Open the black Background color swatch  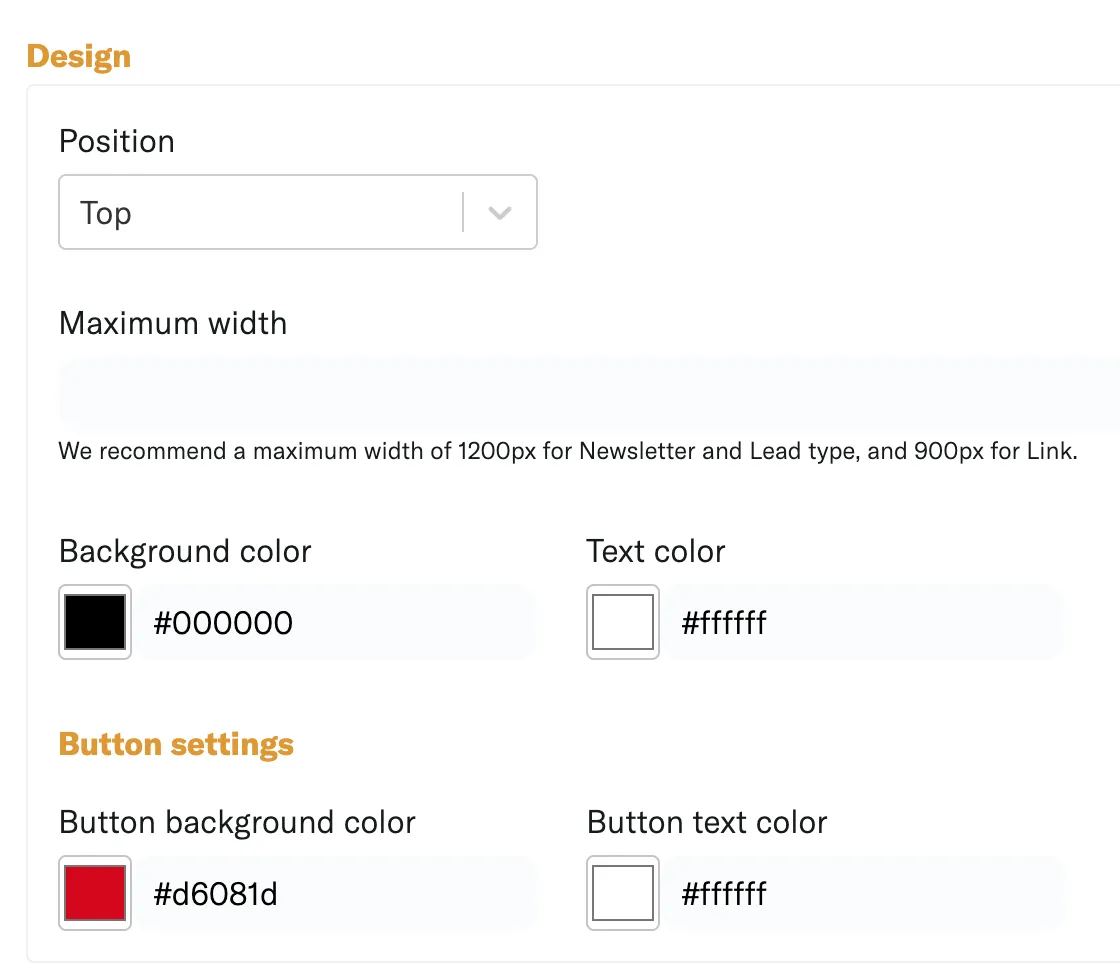tap(95, 622)
